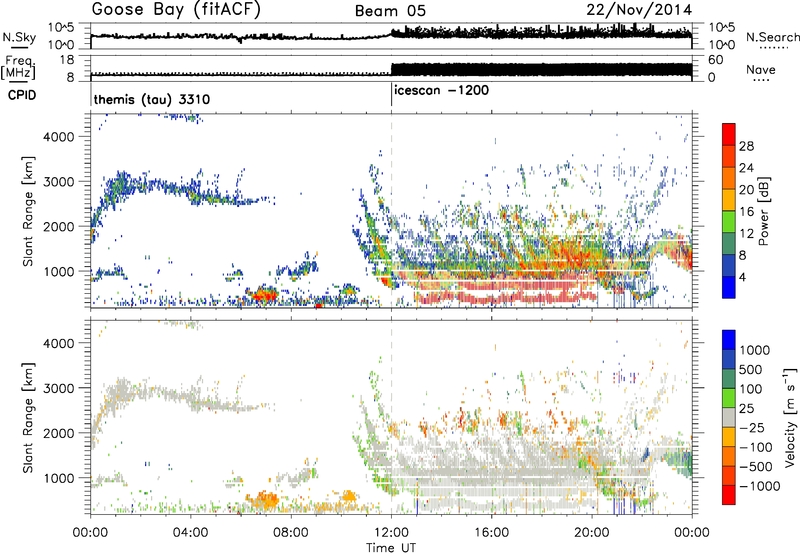Click the blue bottom of the Power colorbar
Image resolution: width=800 pixels, height=554 pixels.
click(x=729, y=287)
